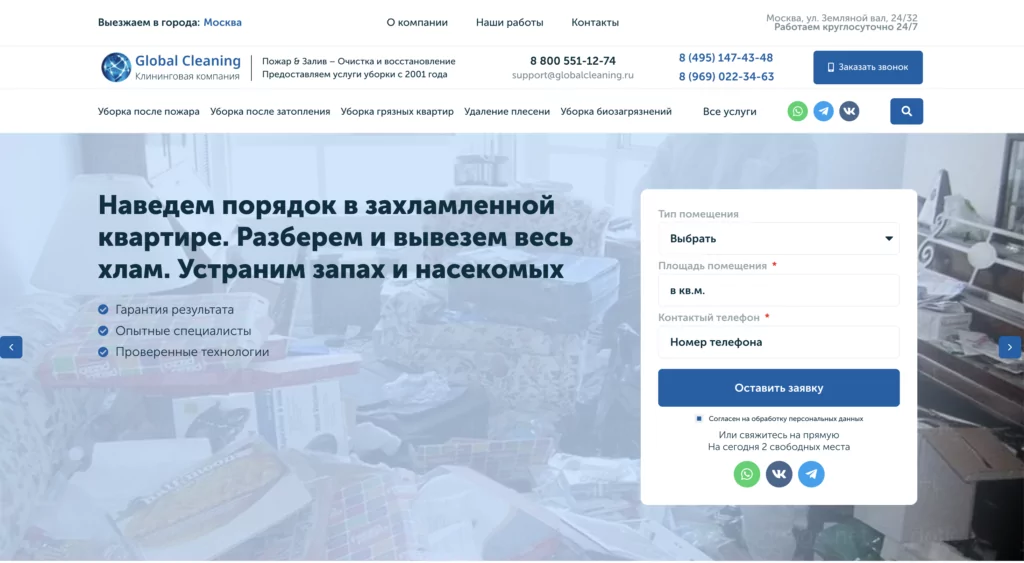1024x563 pixels.
Task: Click the blue search magnifier button
Action: coord(906,111)
